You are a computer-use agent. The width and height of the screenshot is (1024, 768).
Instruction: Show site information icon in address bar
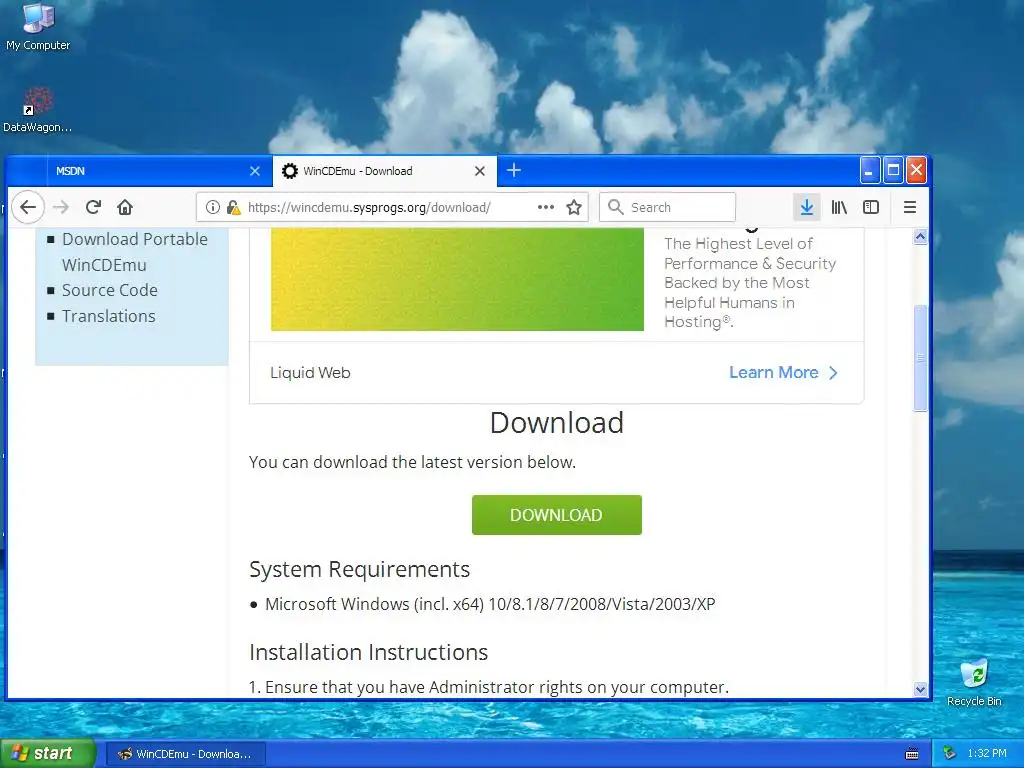[212, 207]
